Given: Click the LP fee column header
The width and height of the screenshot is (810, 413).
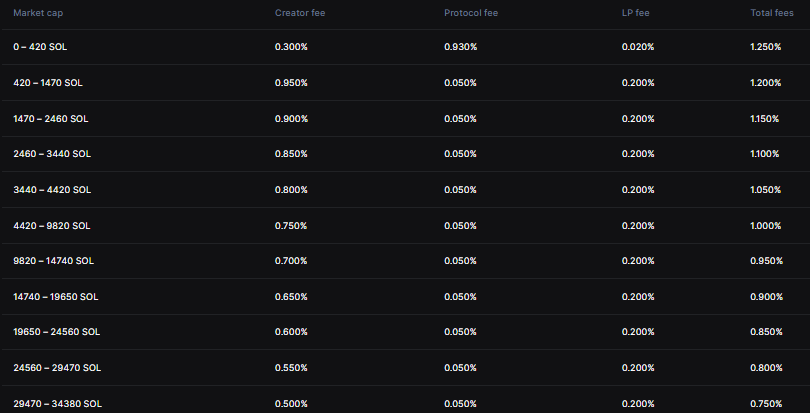Looking at the screenshot, I should (x=637, y=13).
